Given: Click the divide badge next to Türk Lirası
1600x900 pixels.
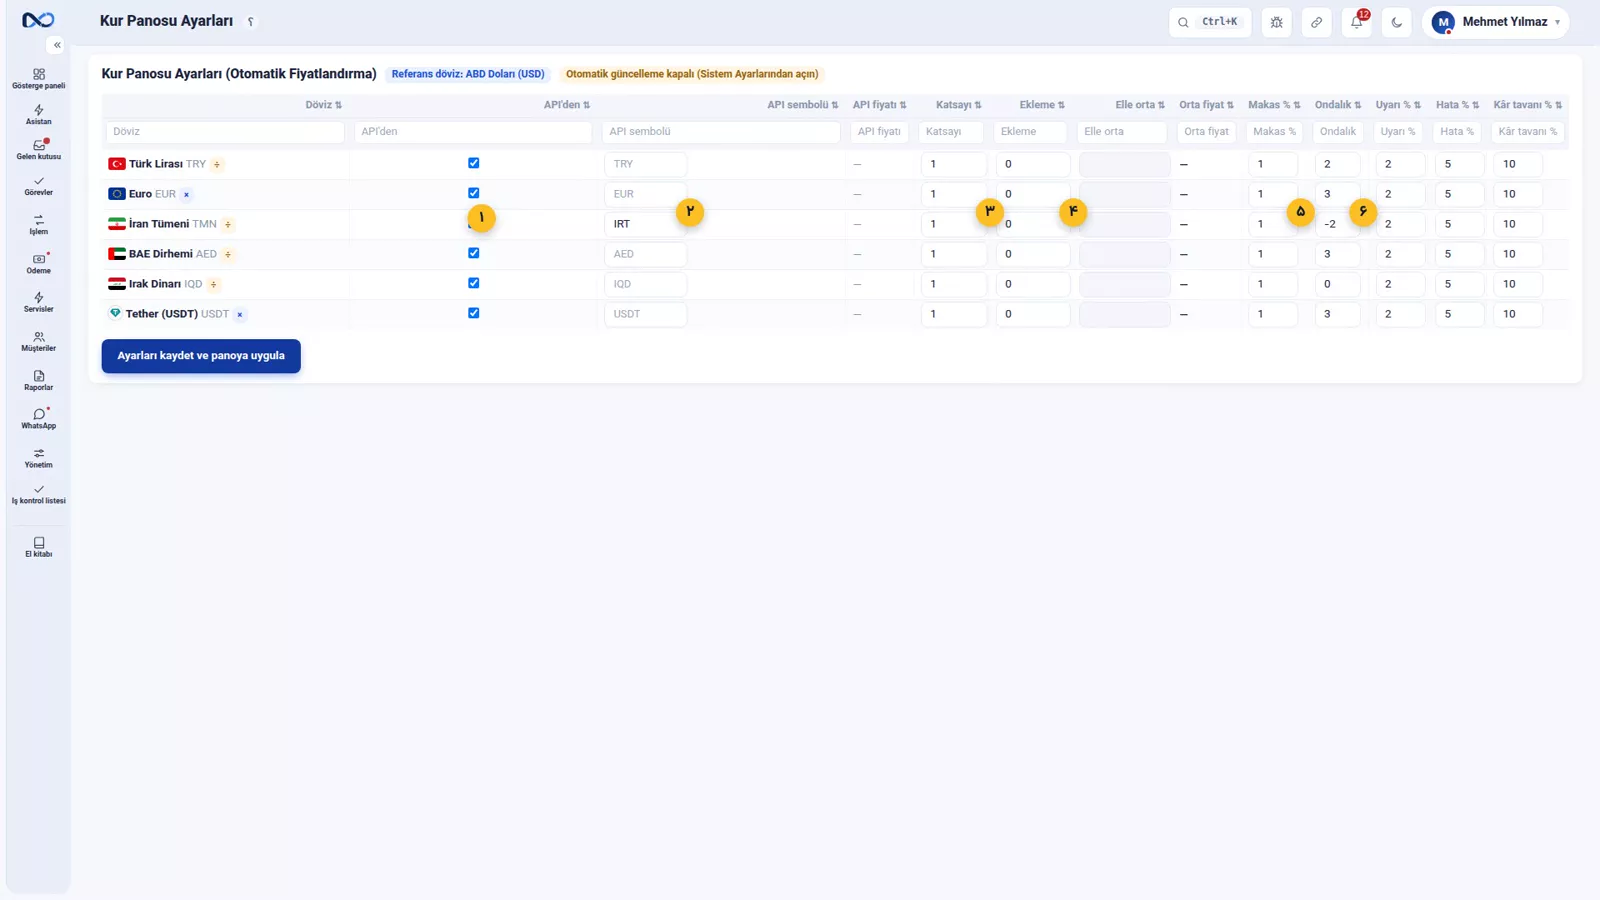Looking at the screenshot, I should [217, 164].
